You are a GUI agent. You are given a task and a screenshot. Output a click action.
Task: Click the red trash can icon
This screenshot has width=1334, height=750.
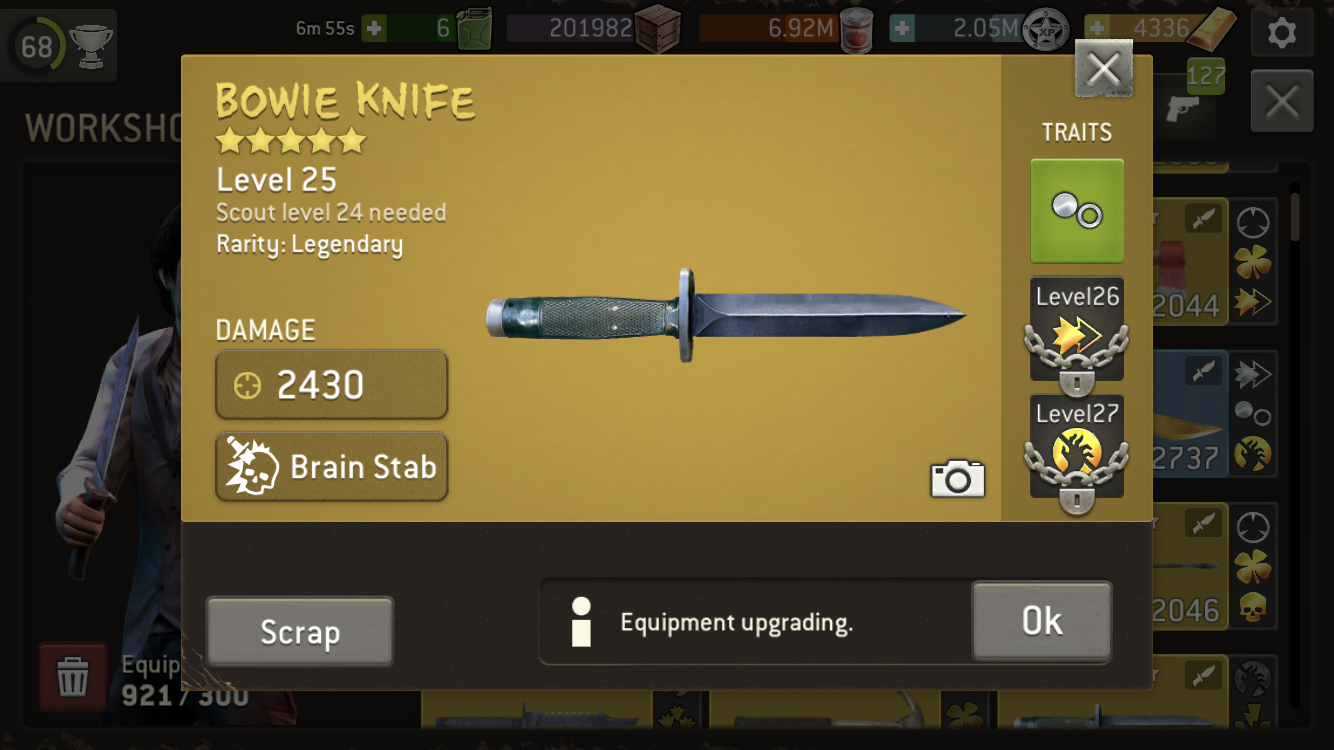[72, 677]
